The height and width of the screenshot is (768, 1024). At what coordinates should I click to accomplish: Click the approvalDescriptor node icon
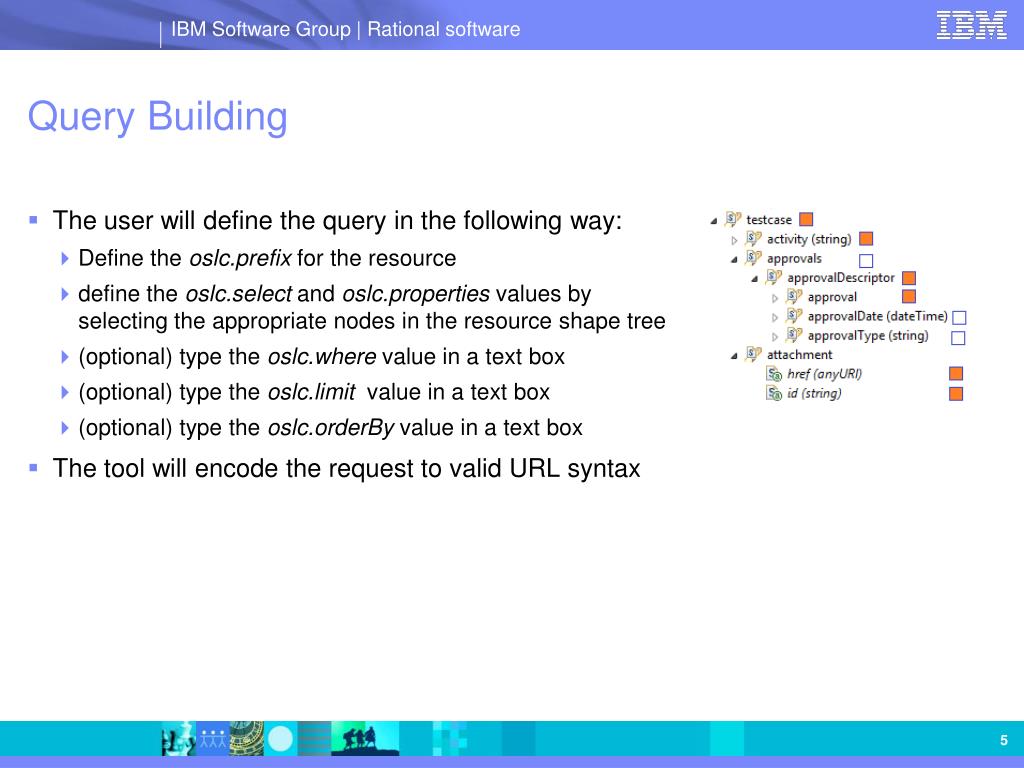click(774, 278)
